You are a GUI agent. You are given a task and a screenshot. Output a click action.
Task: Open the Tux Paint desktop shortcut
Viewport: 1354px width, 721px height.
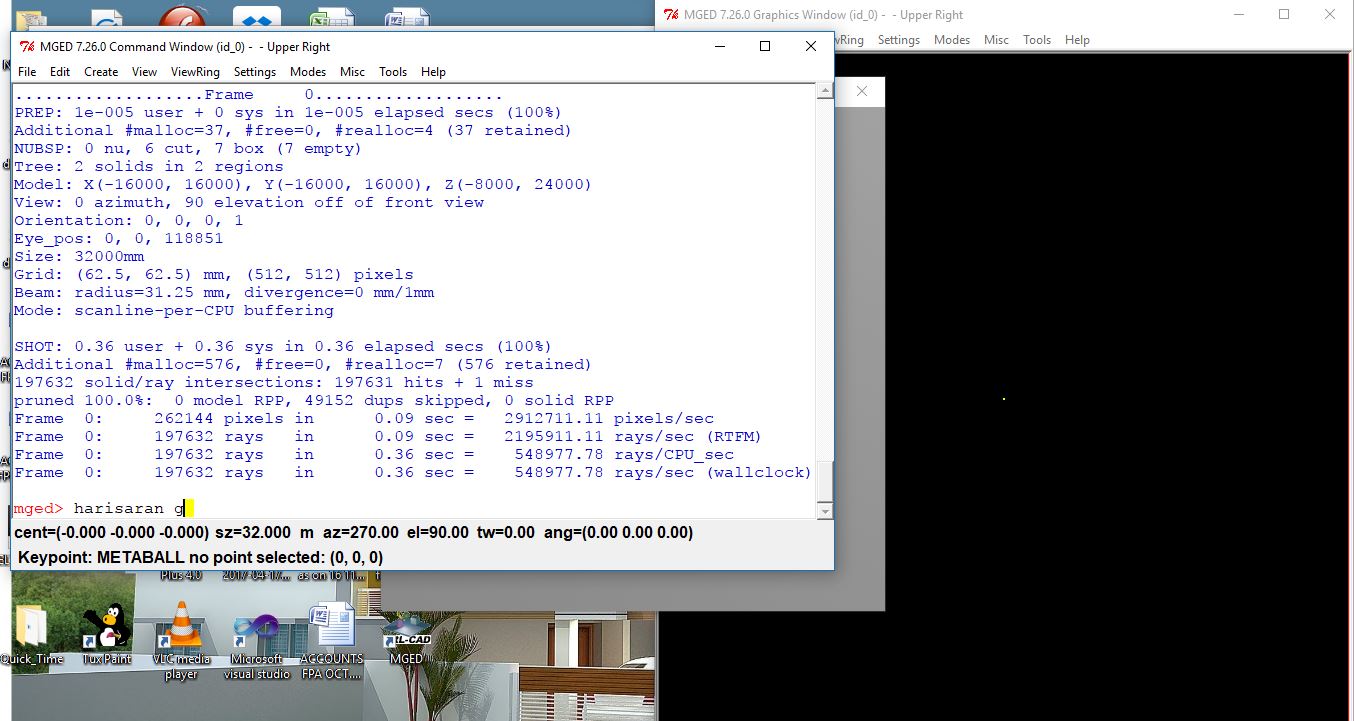pos(107,633)
